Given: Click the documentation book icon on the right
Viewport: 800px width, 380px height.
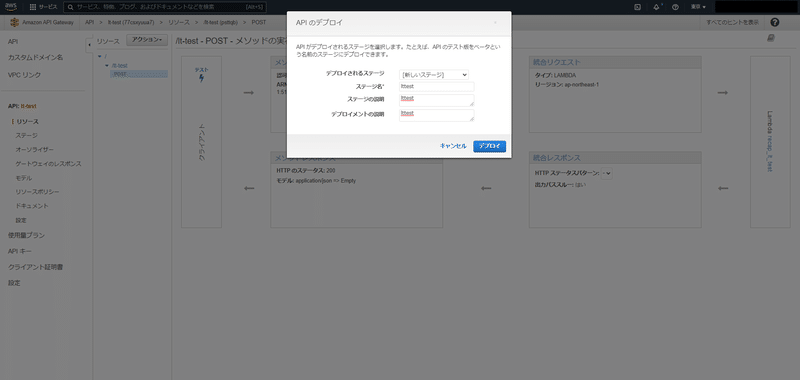Looking at the screenshot, I should click(771, 38).
